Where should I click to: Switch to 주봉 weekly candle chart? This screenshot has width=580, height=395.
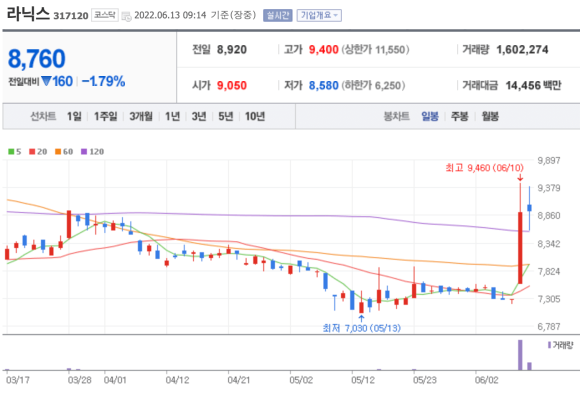point(459,117)
